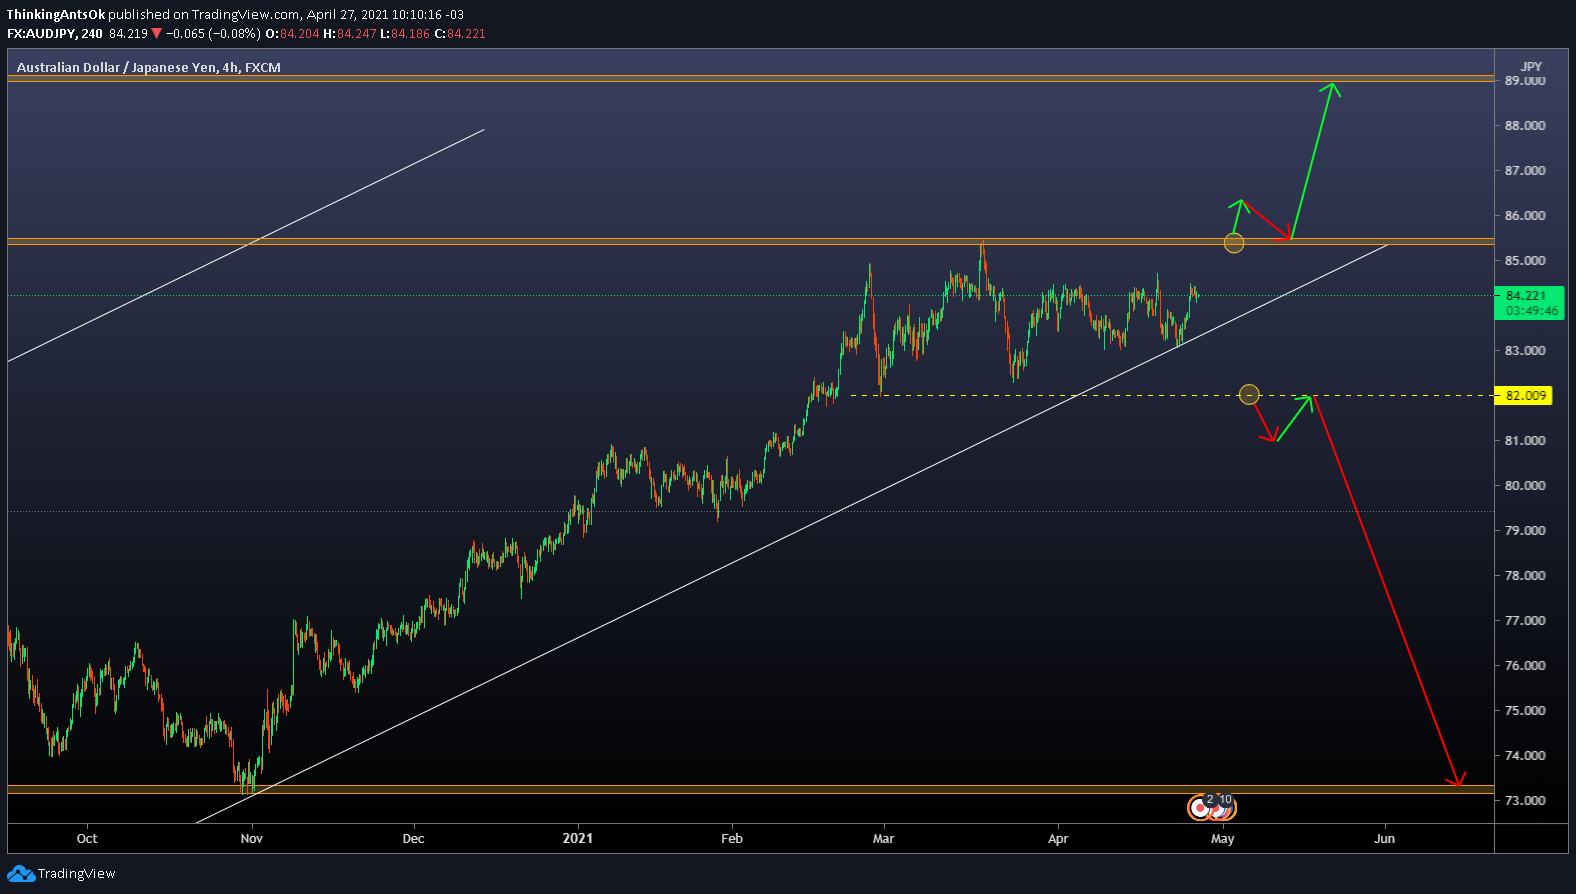
Task: Click the Feb label on time axis
Action: 732,839
